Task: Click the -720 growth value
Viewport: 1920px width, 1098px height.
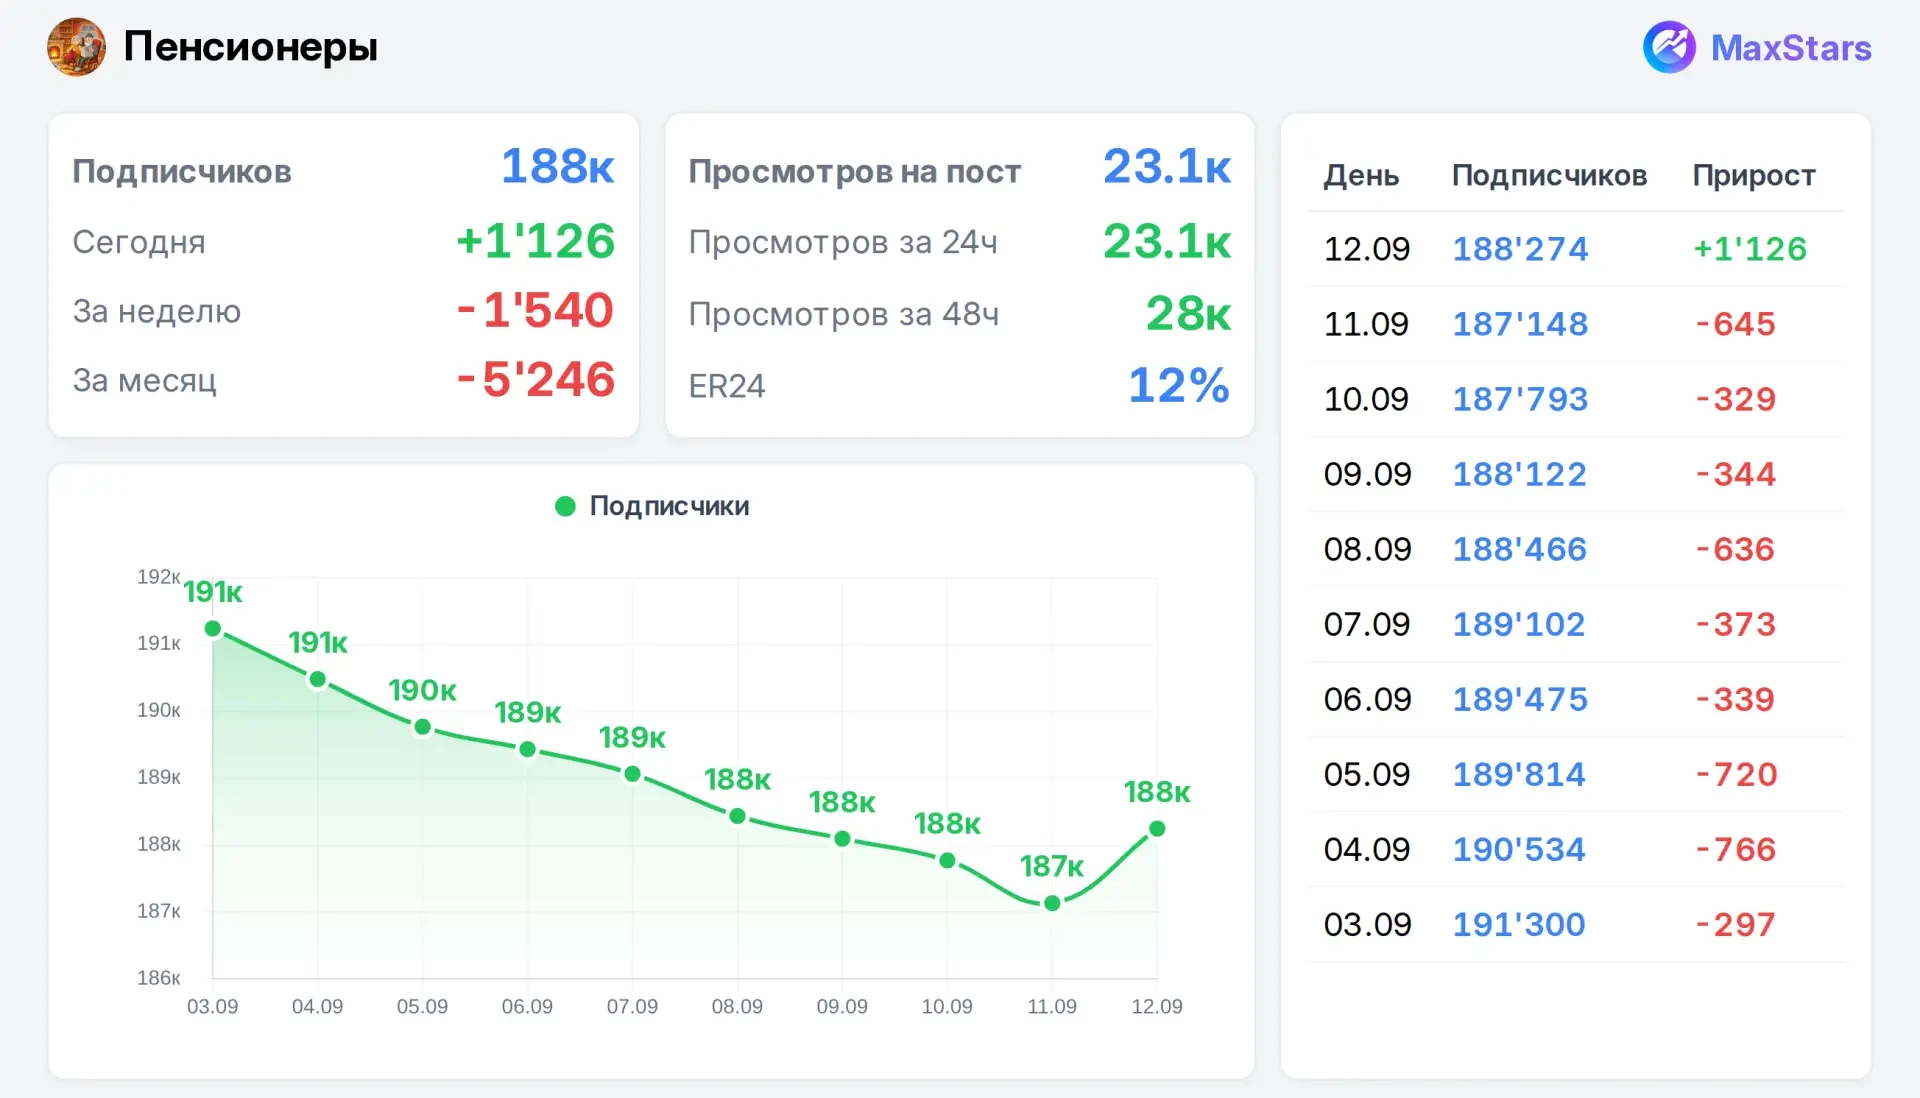Action: pyautogui.click(x=1736, y=774)
